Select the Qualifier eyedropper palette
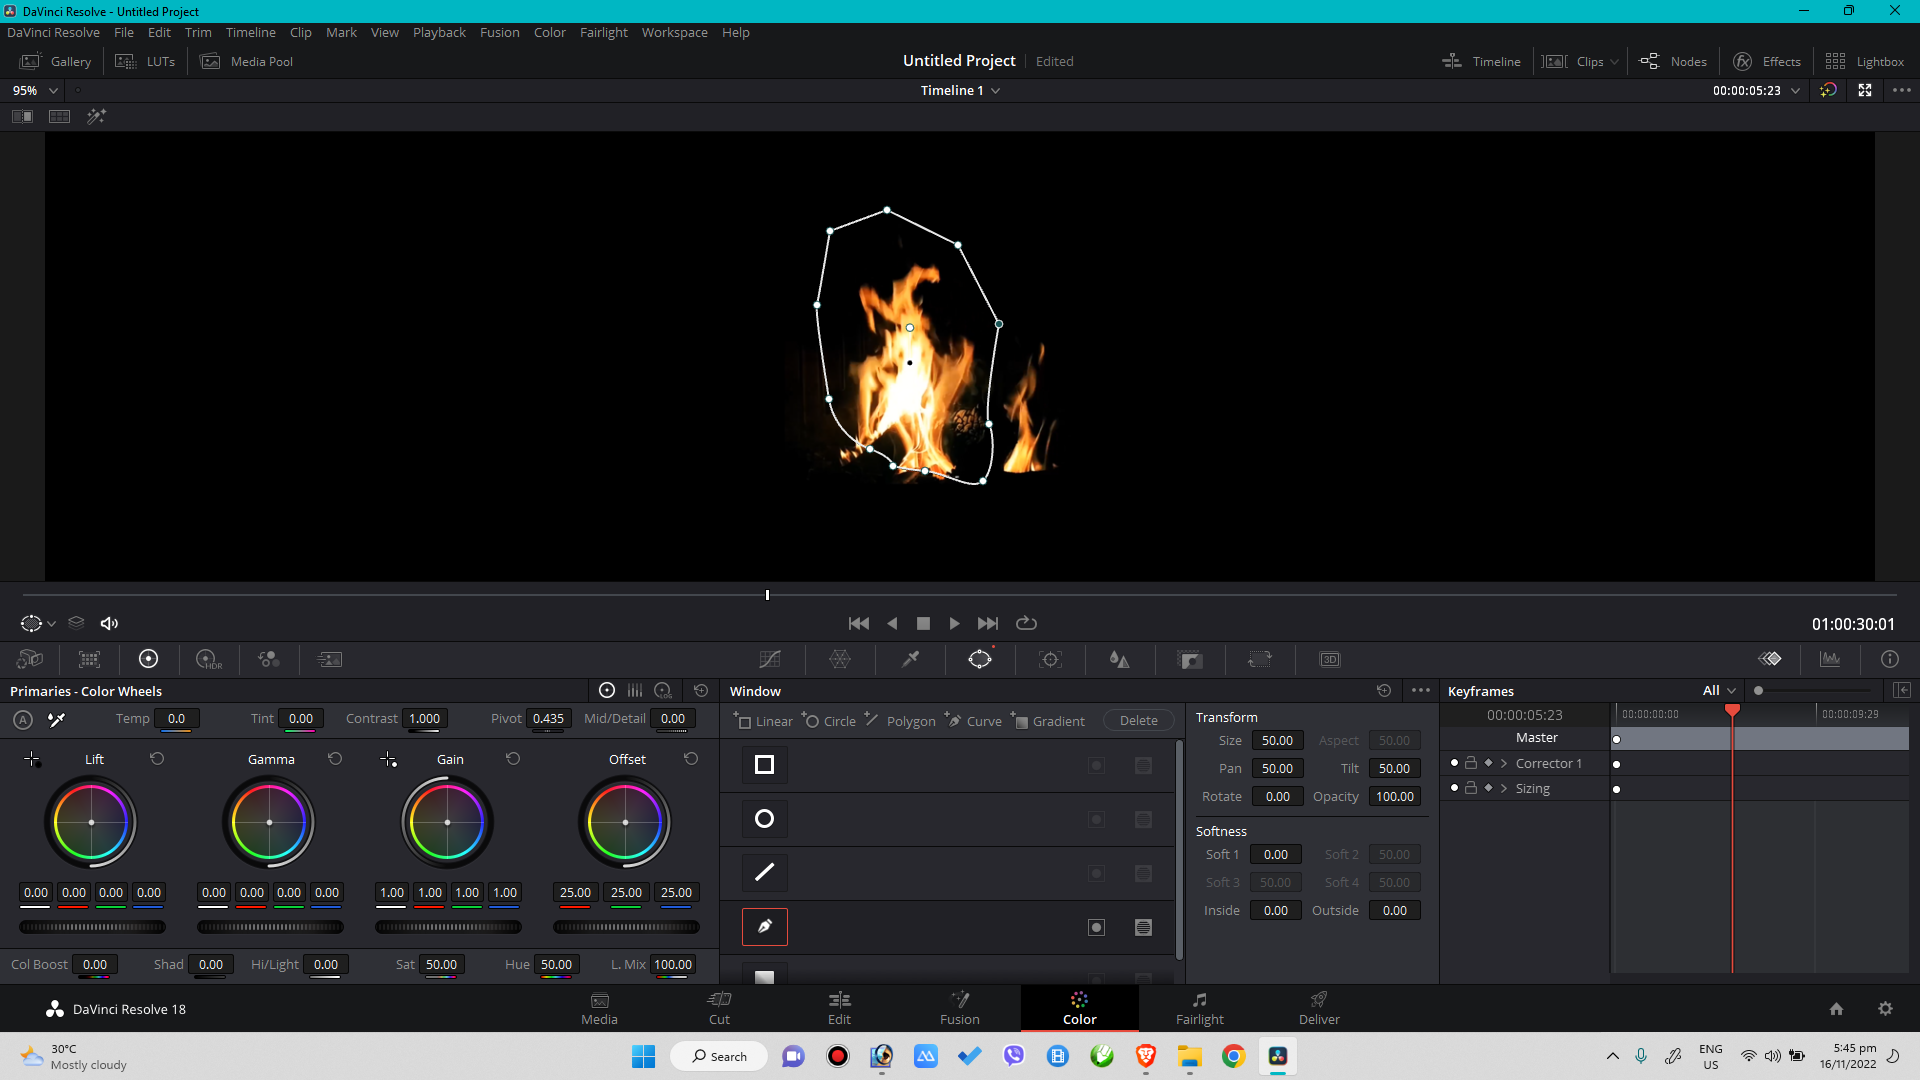1920x1080 pixels. coord(910,659)
